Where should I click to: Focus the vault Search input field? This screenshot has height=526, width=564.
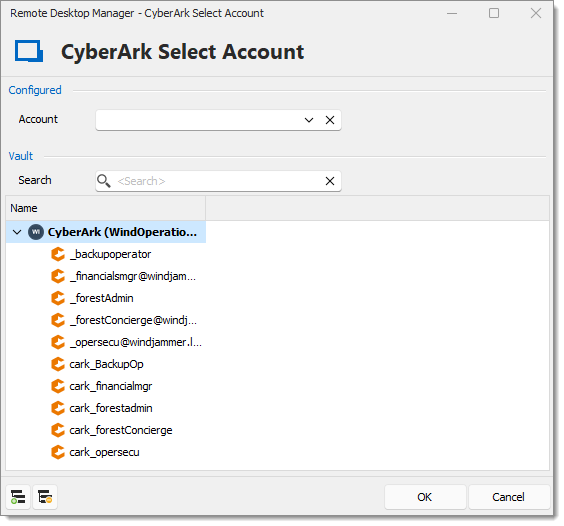pos(218,181)
